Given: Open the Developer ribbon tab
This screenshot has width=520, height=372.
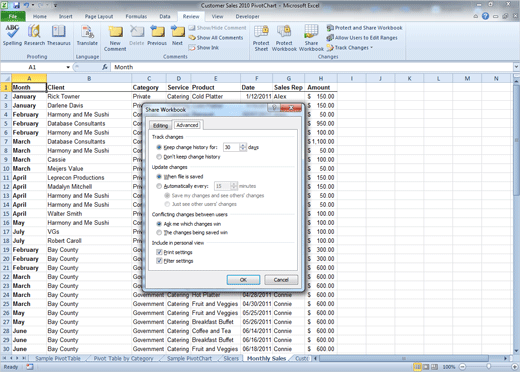Looking at the screenshot, I should click(x=247, y=16).
